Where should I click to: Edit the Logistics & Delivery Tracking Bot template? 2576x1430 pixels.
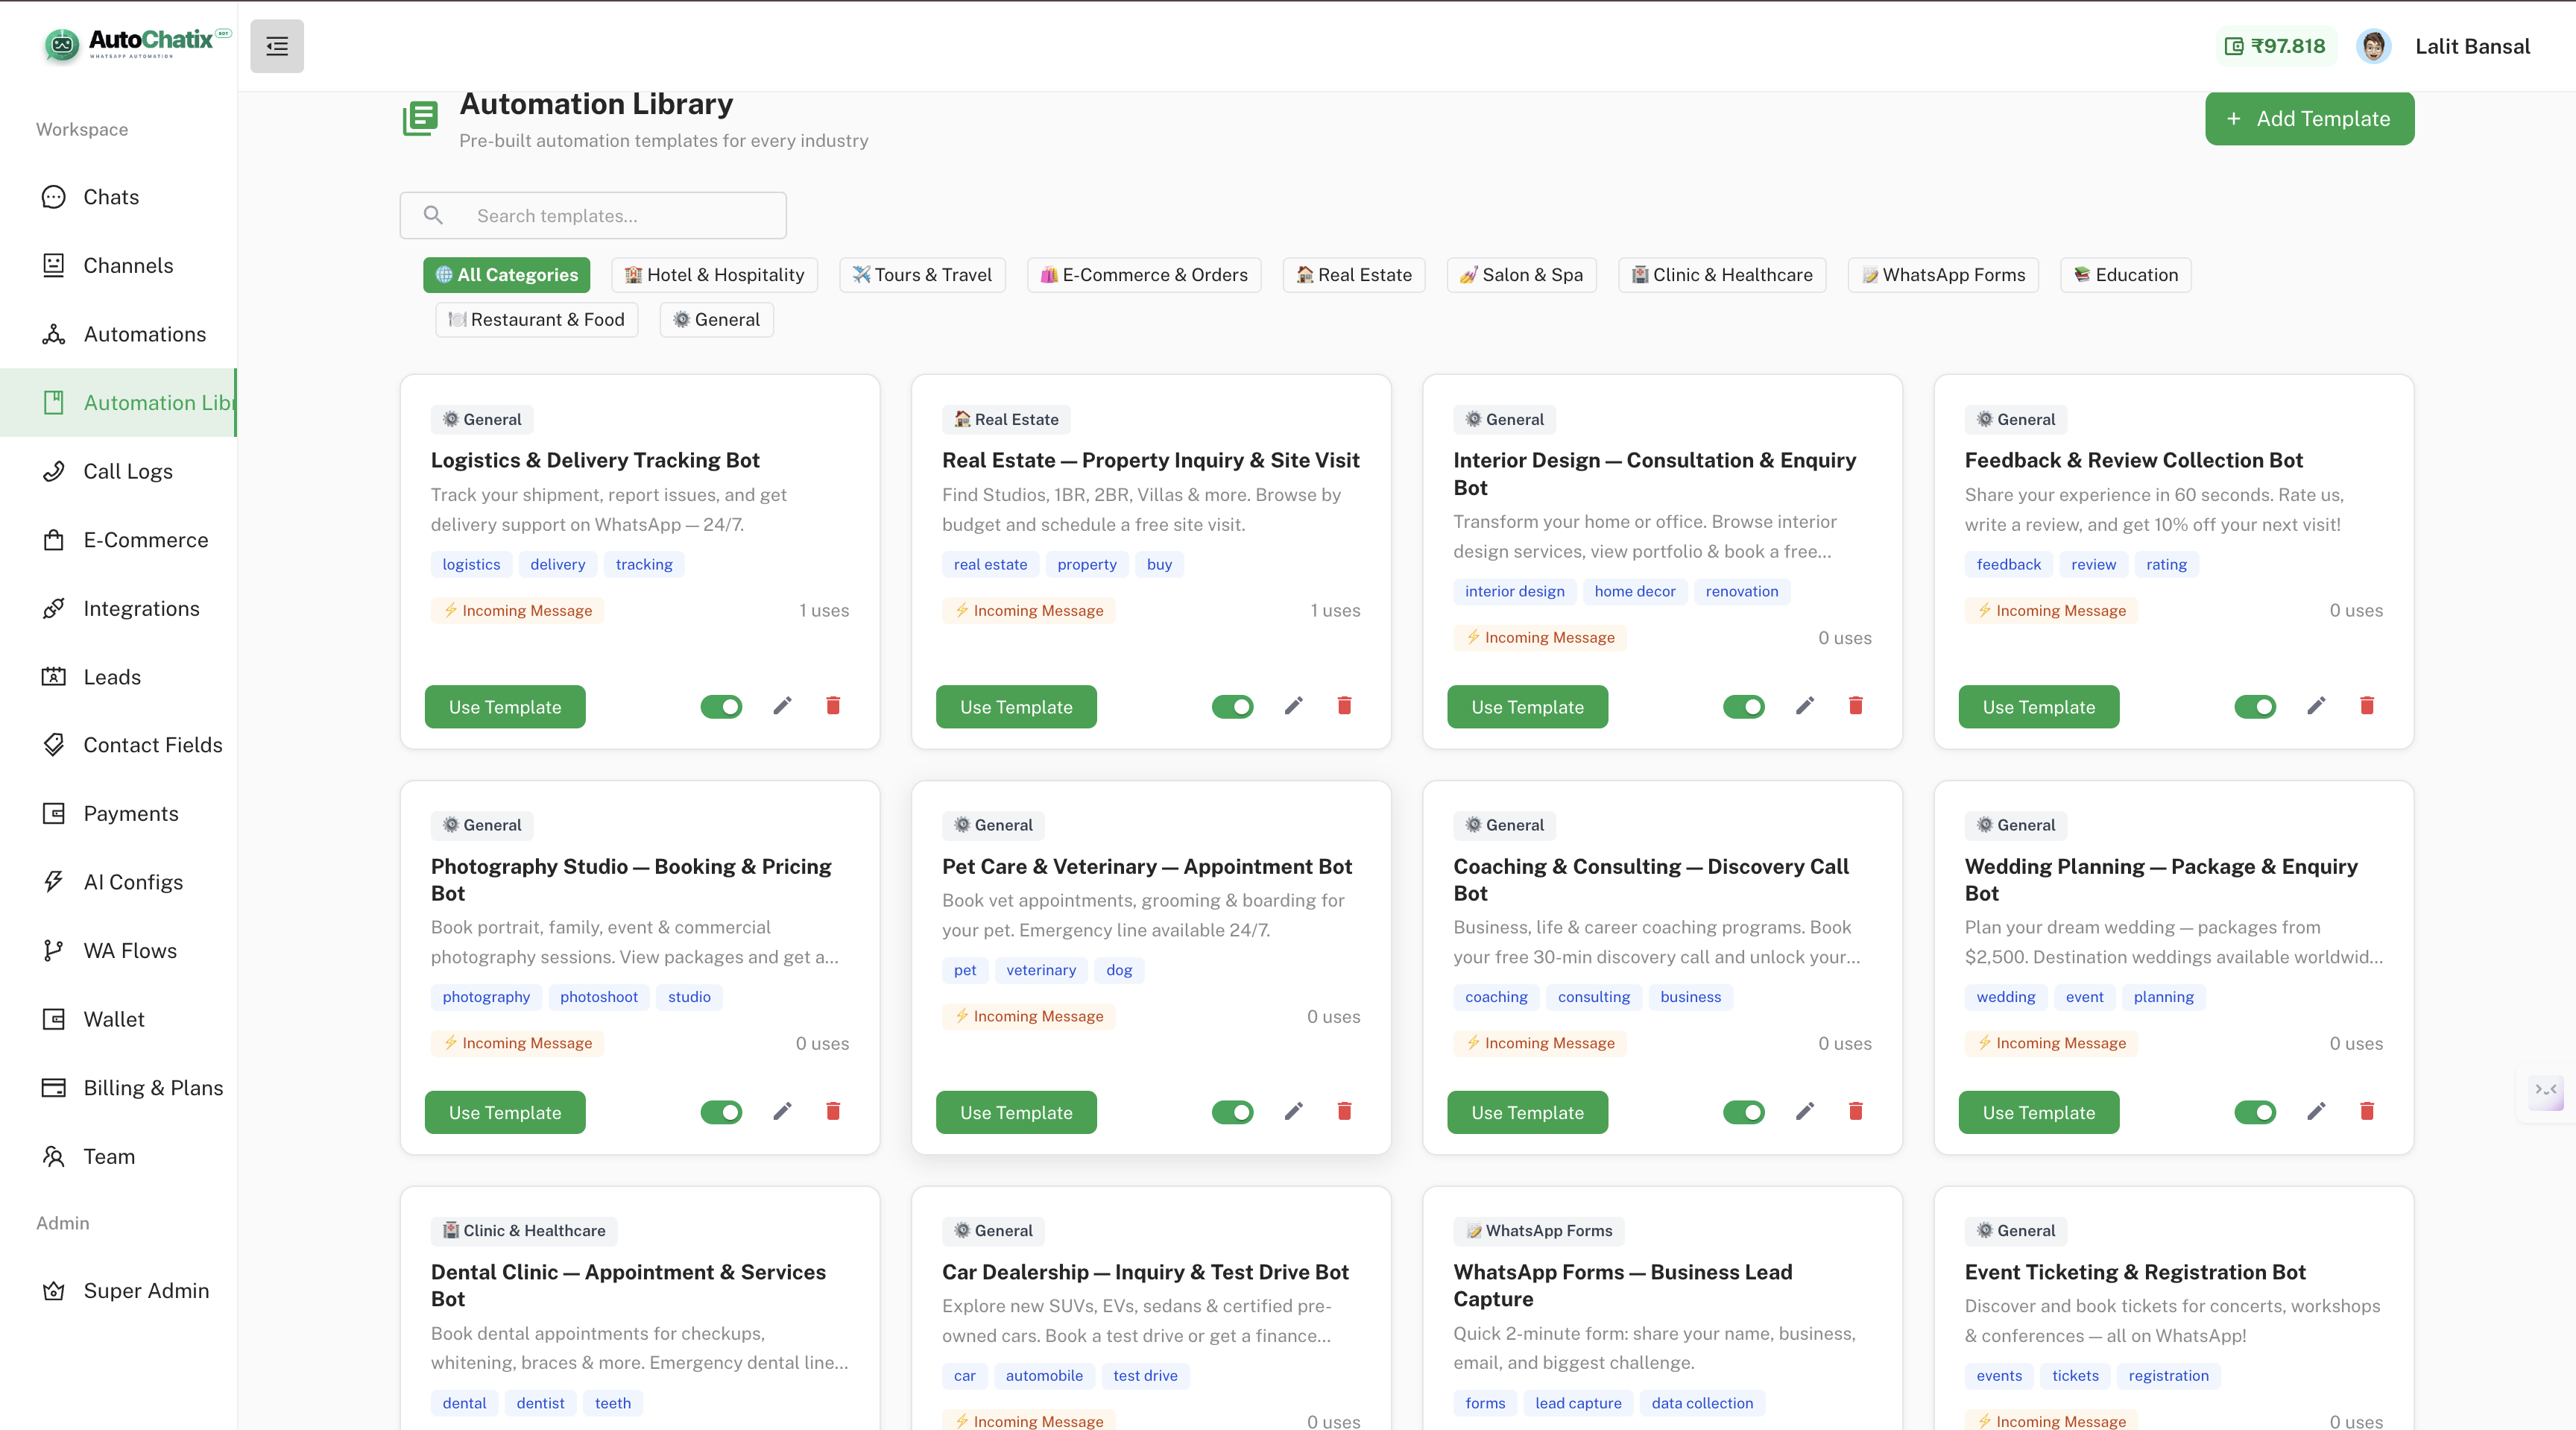coord(782,706)
